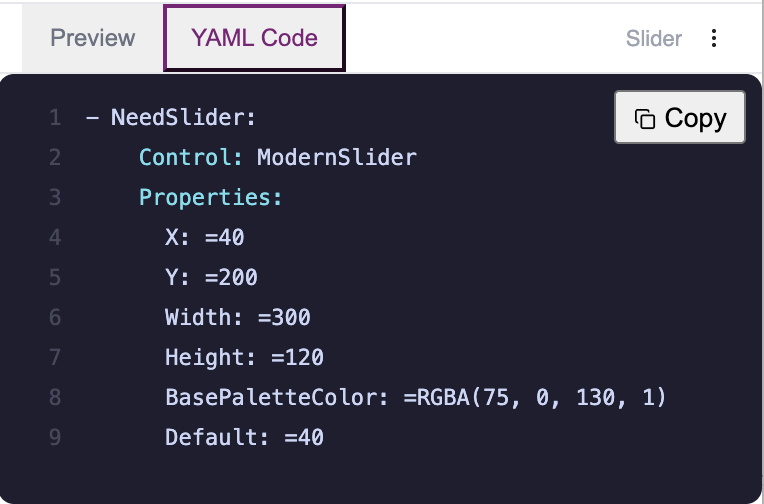The image size is (764, 504).
Task: Click line number 8 in gutter
Action: pyautogui.click(x=55, y=397)
